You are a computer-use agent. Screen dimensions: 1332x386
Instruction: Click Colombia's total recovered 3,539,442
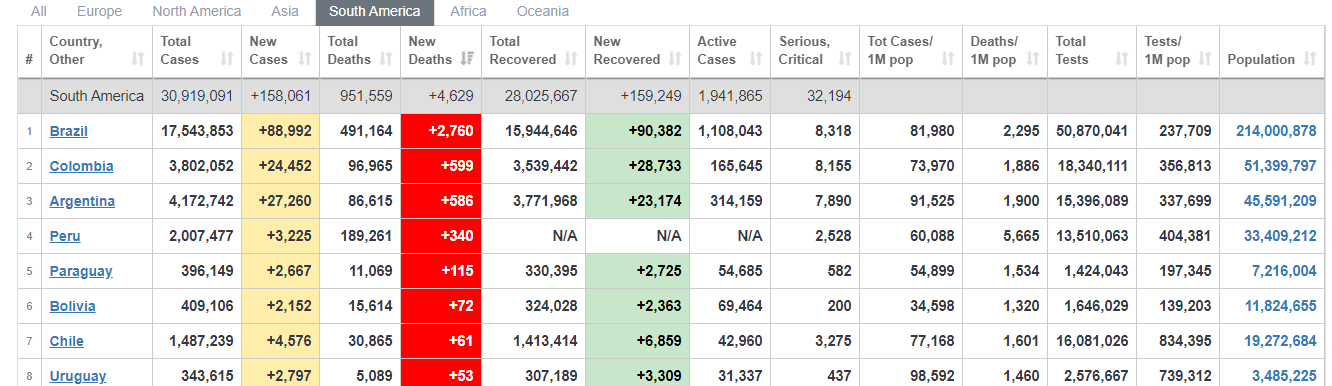pyautogui.click(x=544, y=166)
